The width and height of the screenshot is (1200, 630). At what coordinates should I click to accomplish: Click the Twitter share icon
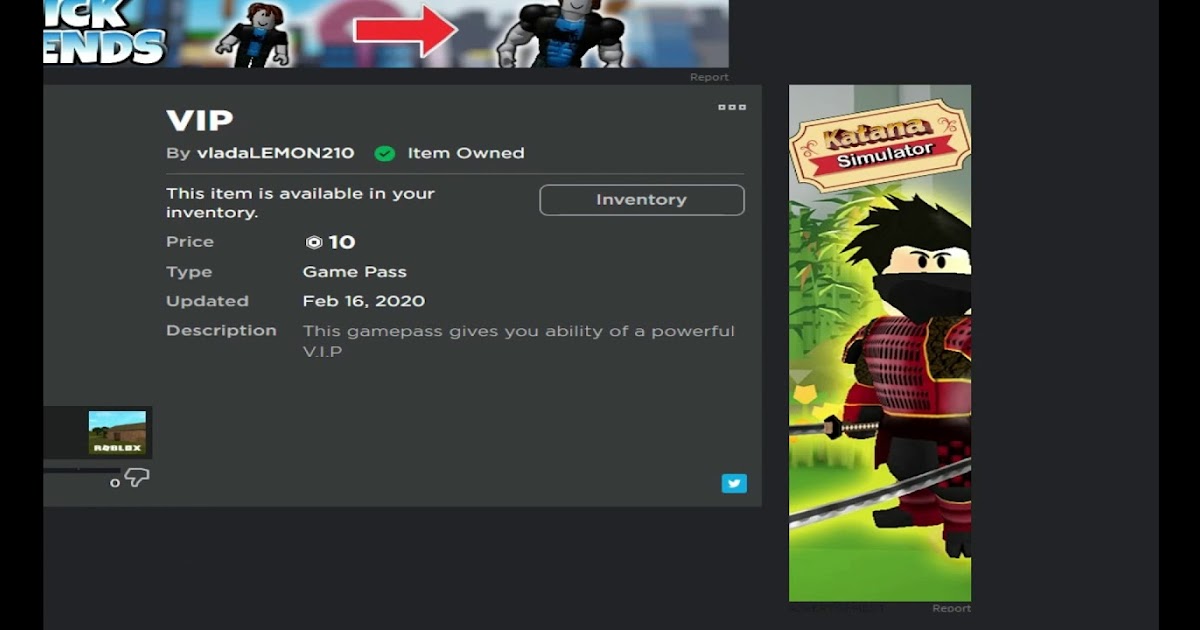(734, 483)
